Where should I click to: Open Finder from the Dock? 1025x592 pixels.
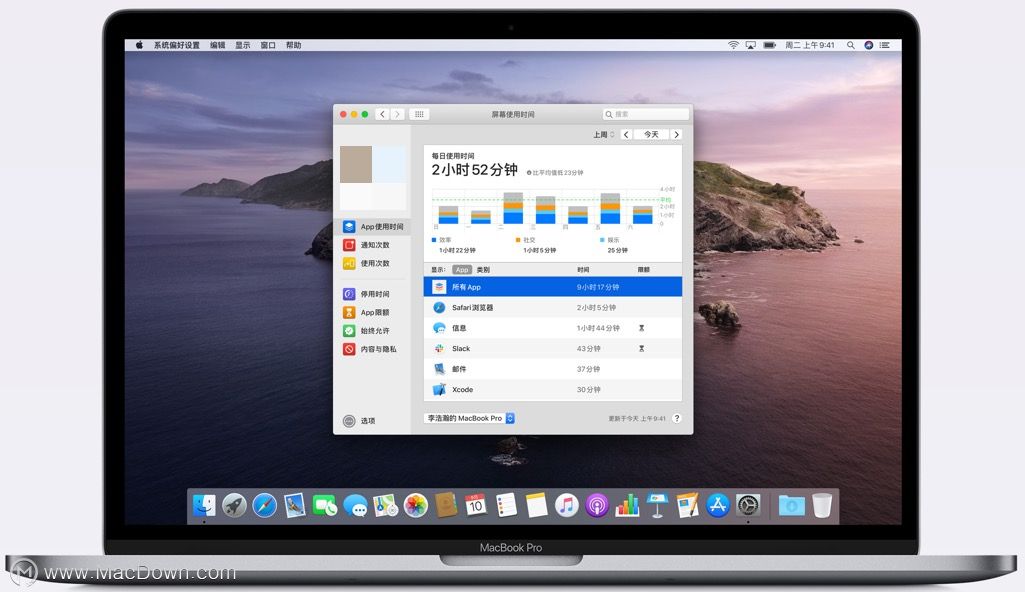(204, 505)
